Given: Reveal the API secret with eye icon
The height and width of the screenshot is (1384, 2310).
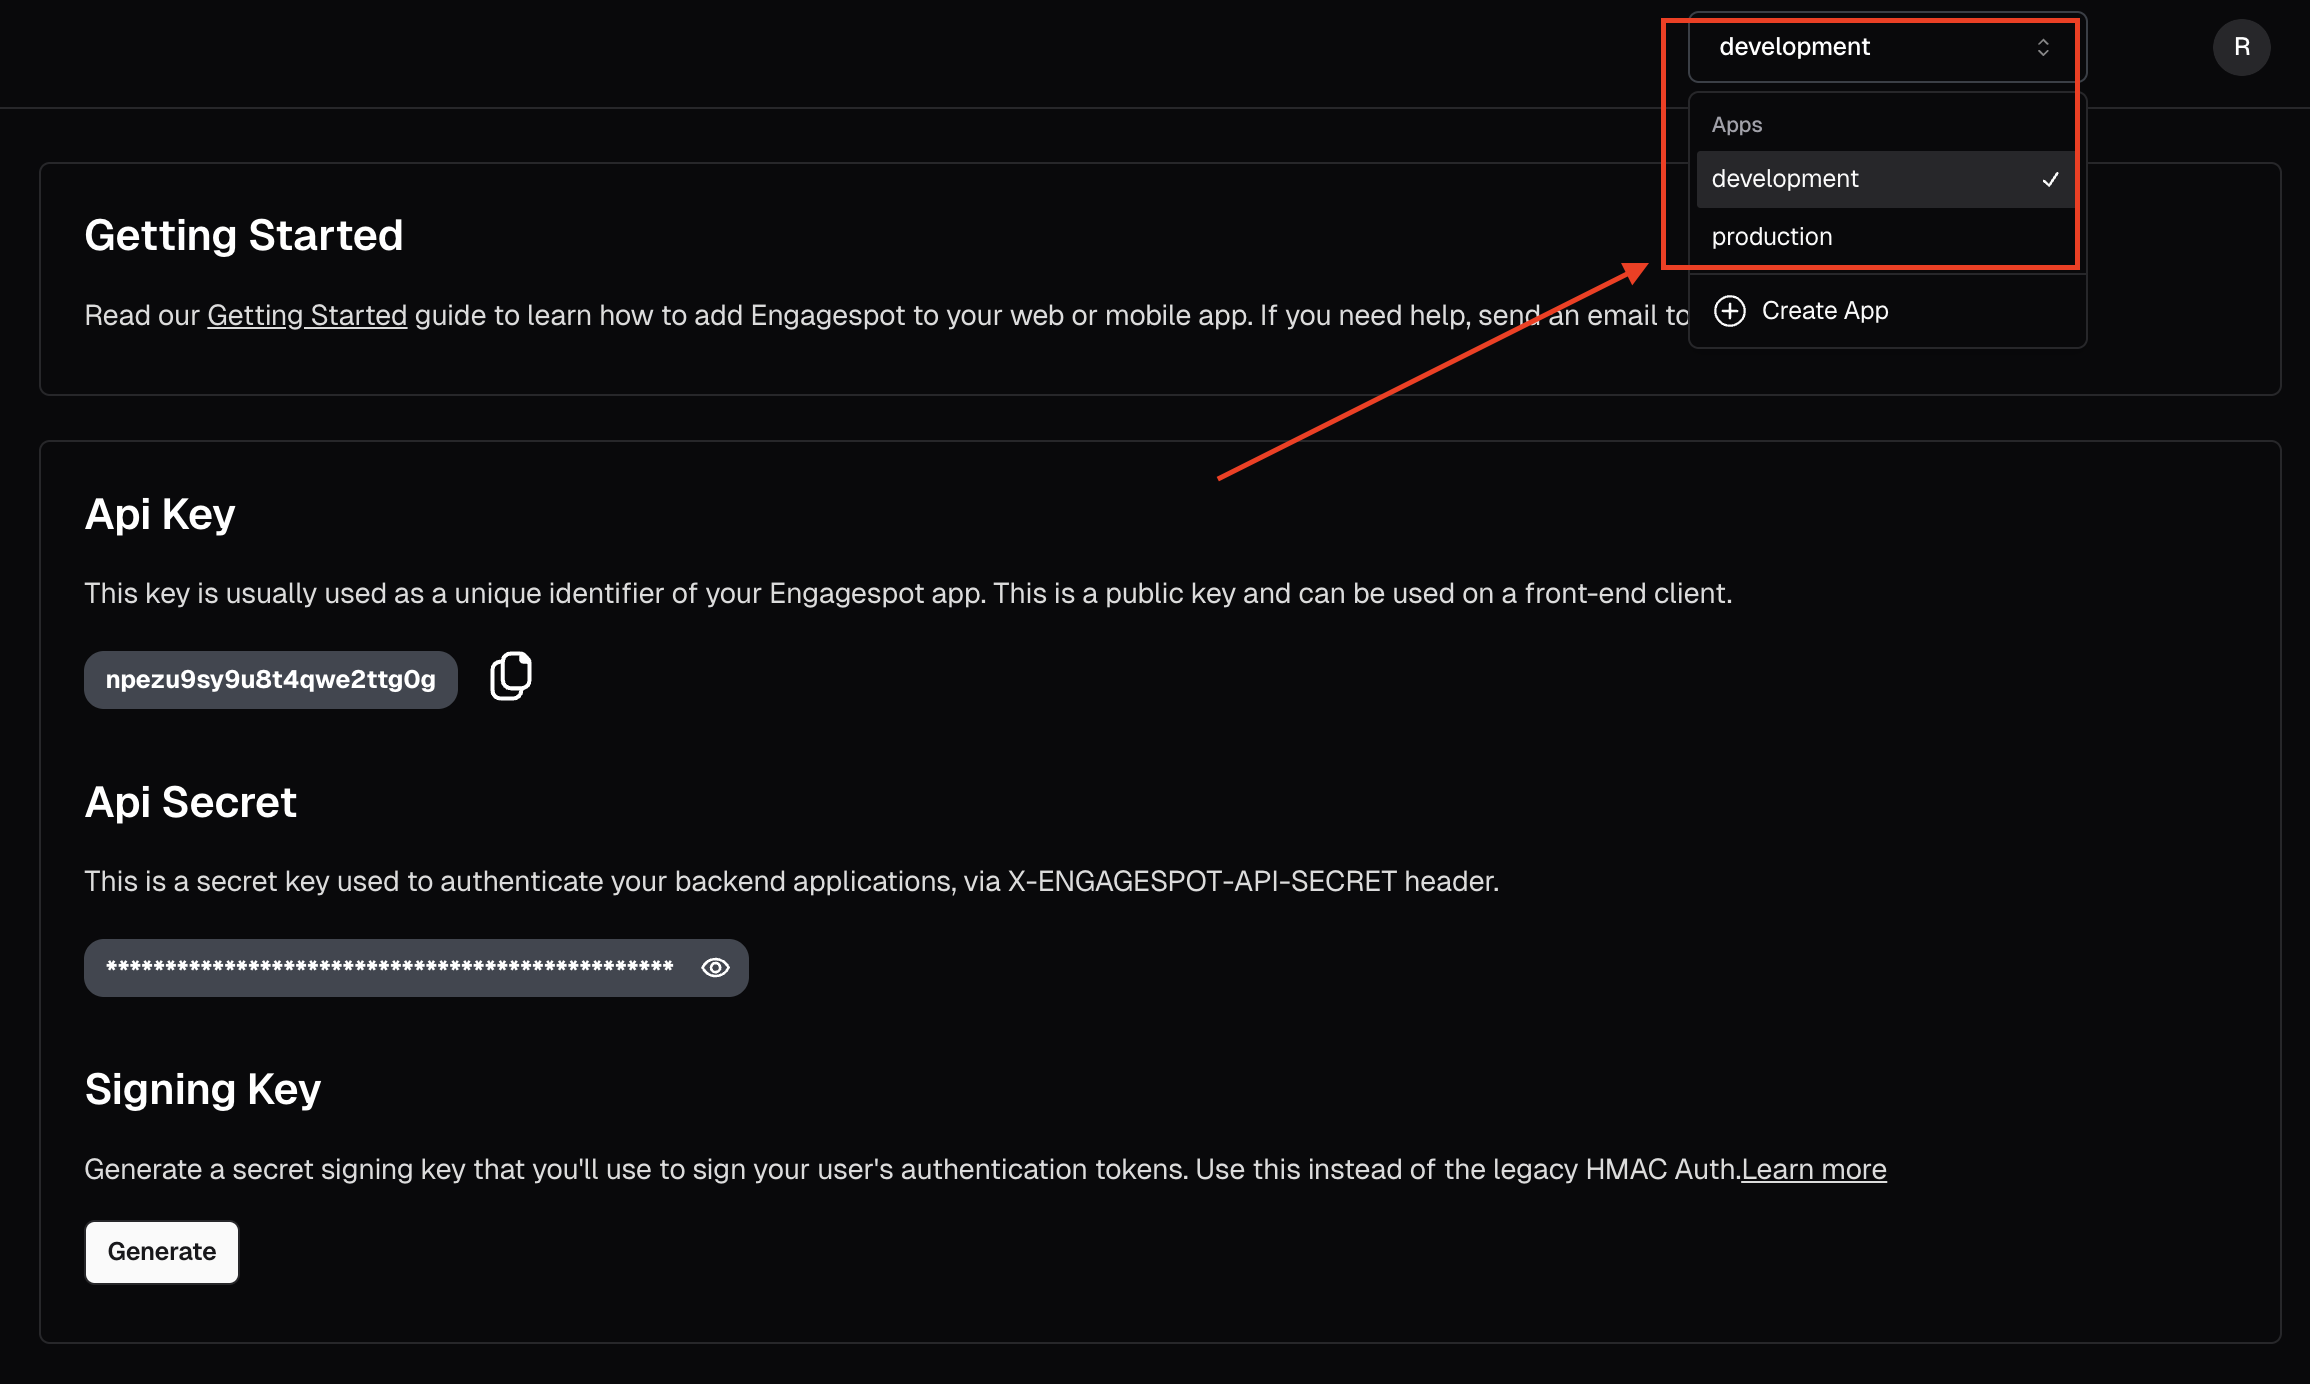Looking at the screenshot, I should 715,967.
